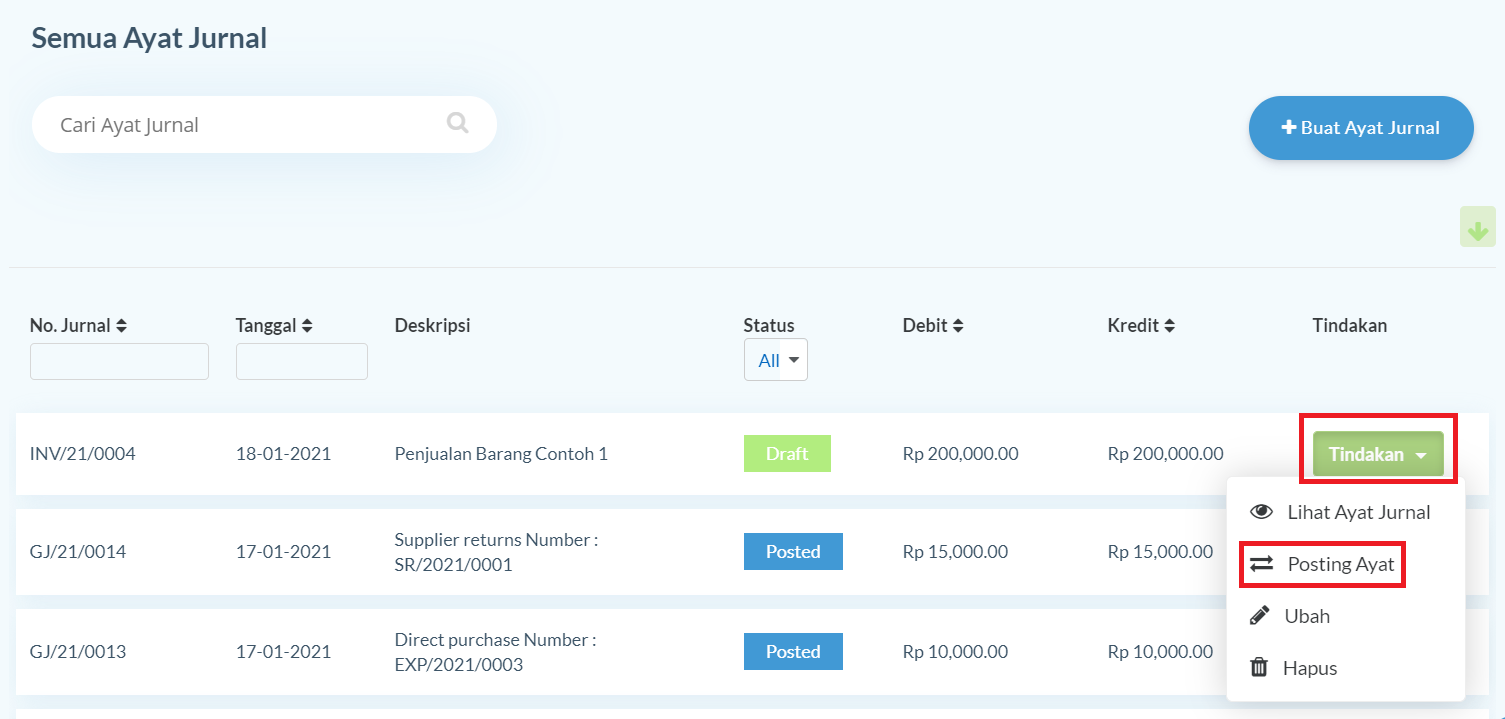Focus the Cari Ayat Jurnal search field
This screenshot has width=1505, height=719.
(x=240, y=125)
